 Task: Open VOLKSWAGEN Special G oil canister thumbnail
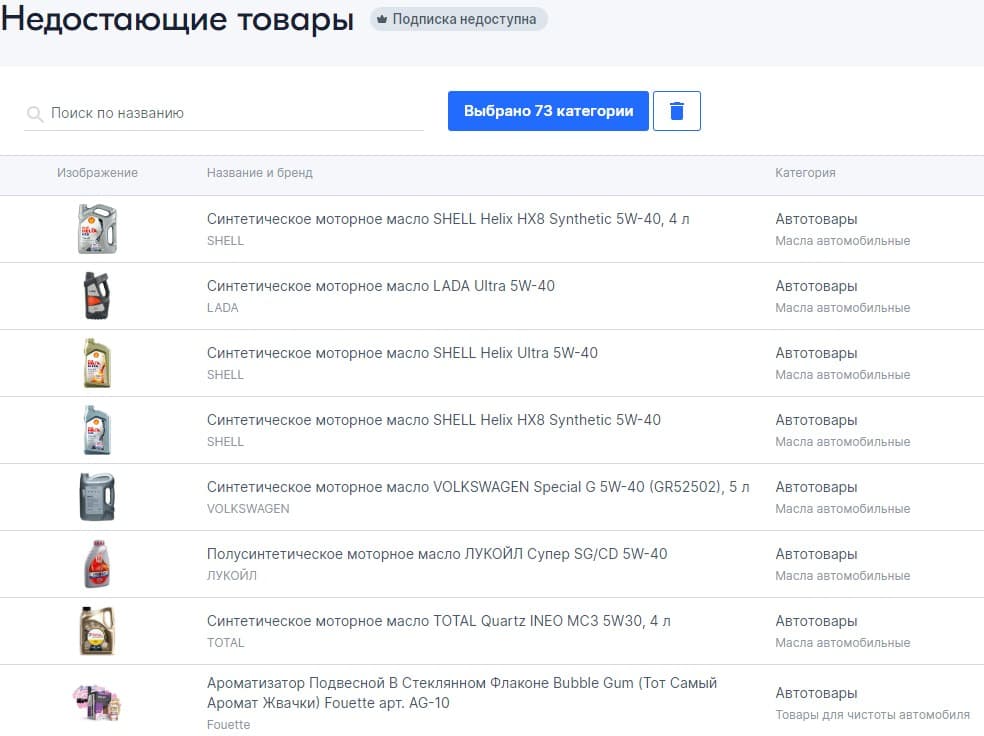click(x=97, y=497)
